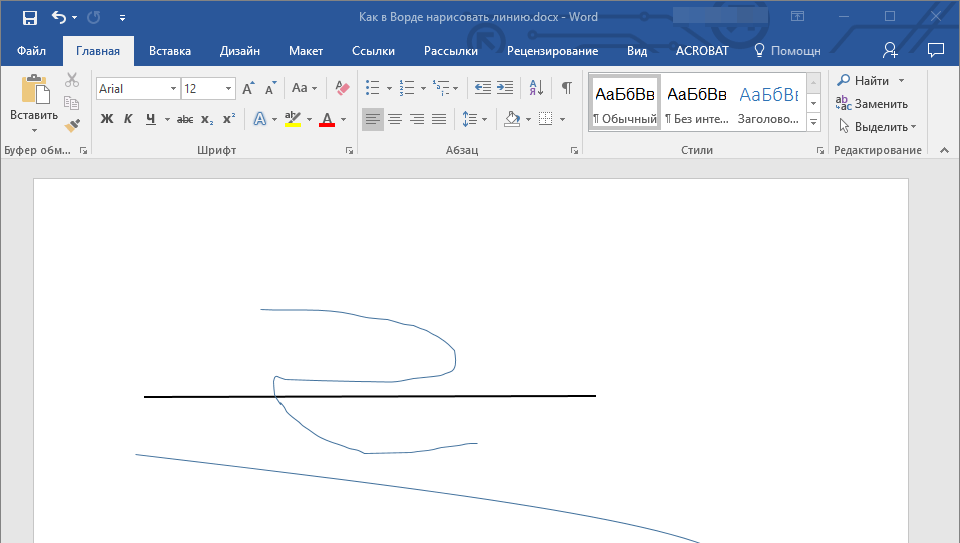This screenshot has height=543, width=960.
Task: Toggle bold formatting Ж
Action: (x=107, y=119)
